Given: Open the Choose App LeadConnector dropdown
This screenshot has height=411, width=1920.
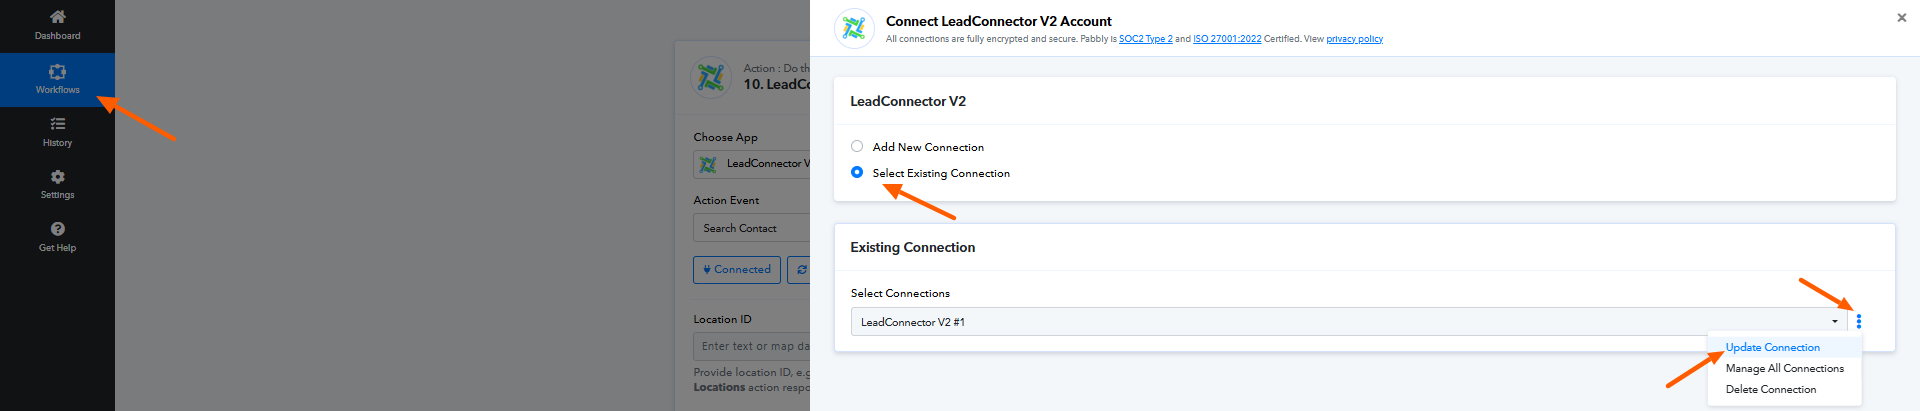Looking at the screenshot, I should (752, 164).
